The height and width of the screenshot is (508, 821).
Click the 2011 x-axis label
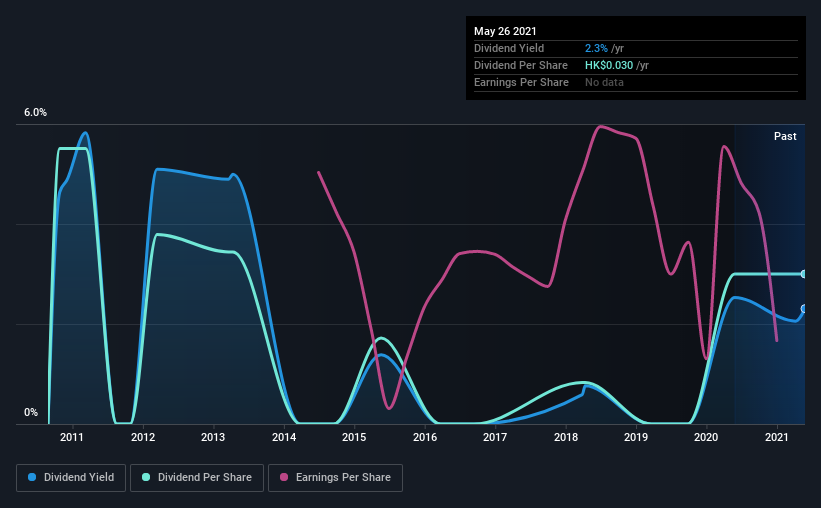click(72, 437)
